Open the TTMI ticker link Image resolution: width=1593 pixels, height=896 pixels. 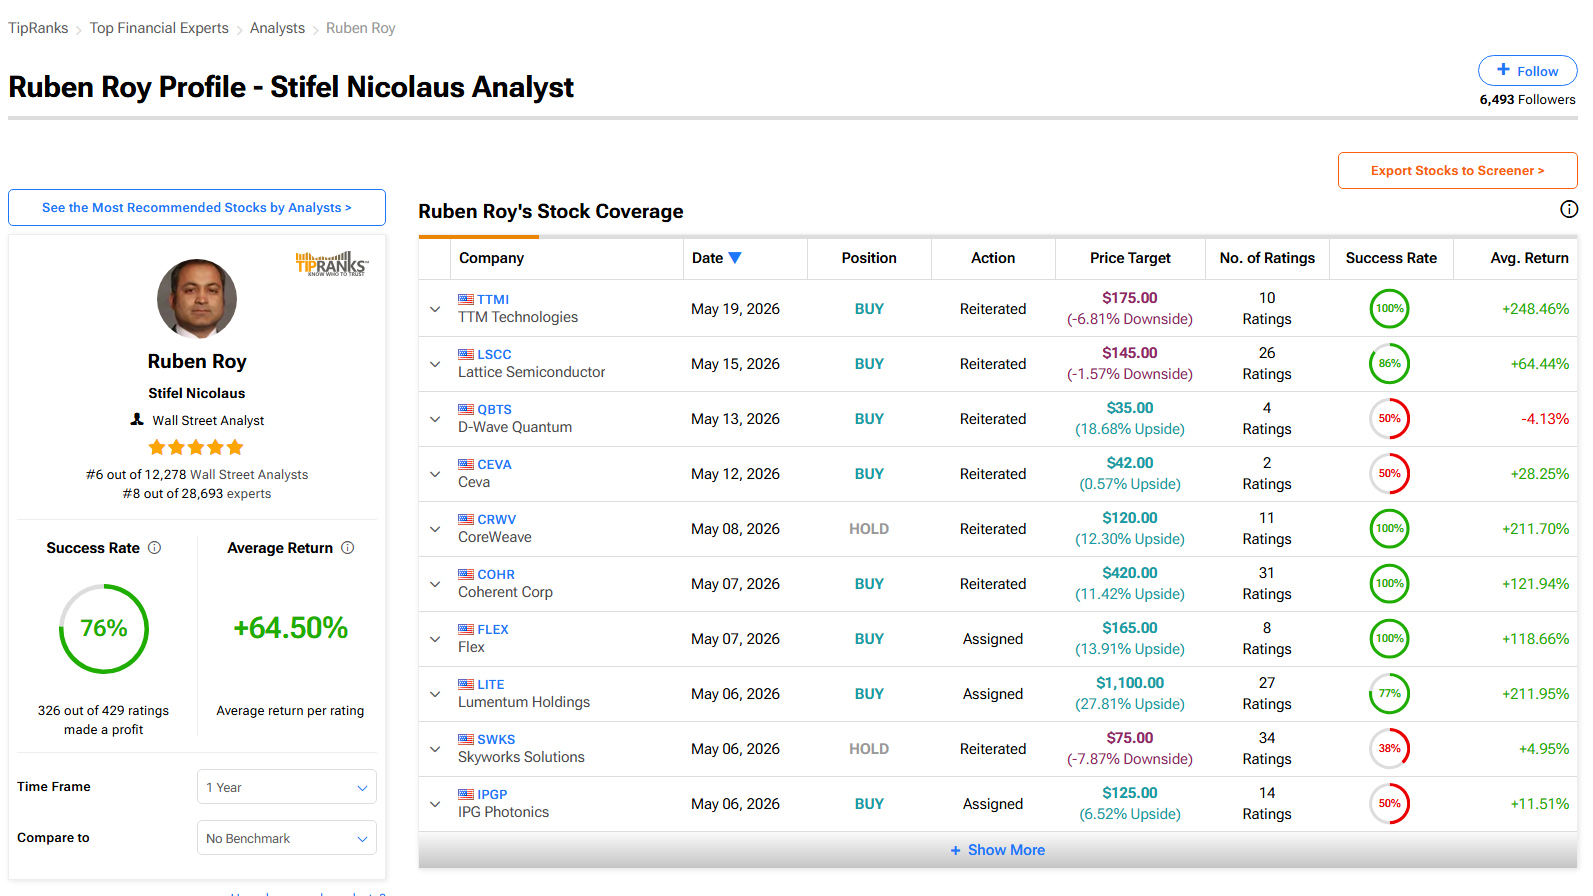coord(493,299)
